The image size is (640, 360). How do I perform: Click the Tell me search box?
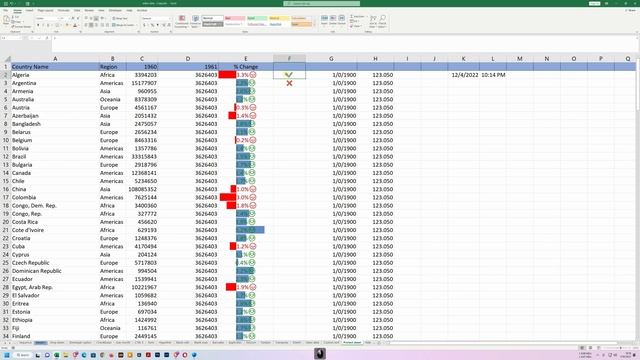tap(322, 3)
